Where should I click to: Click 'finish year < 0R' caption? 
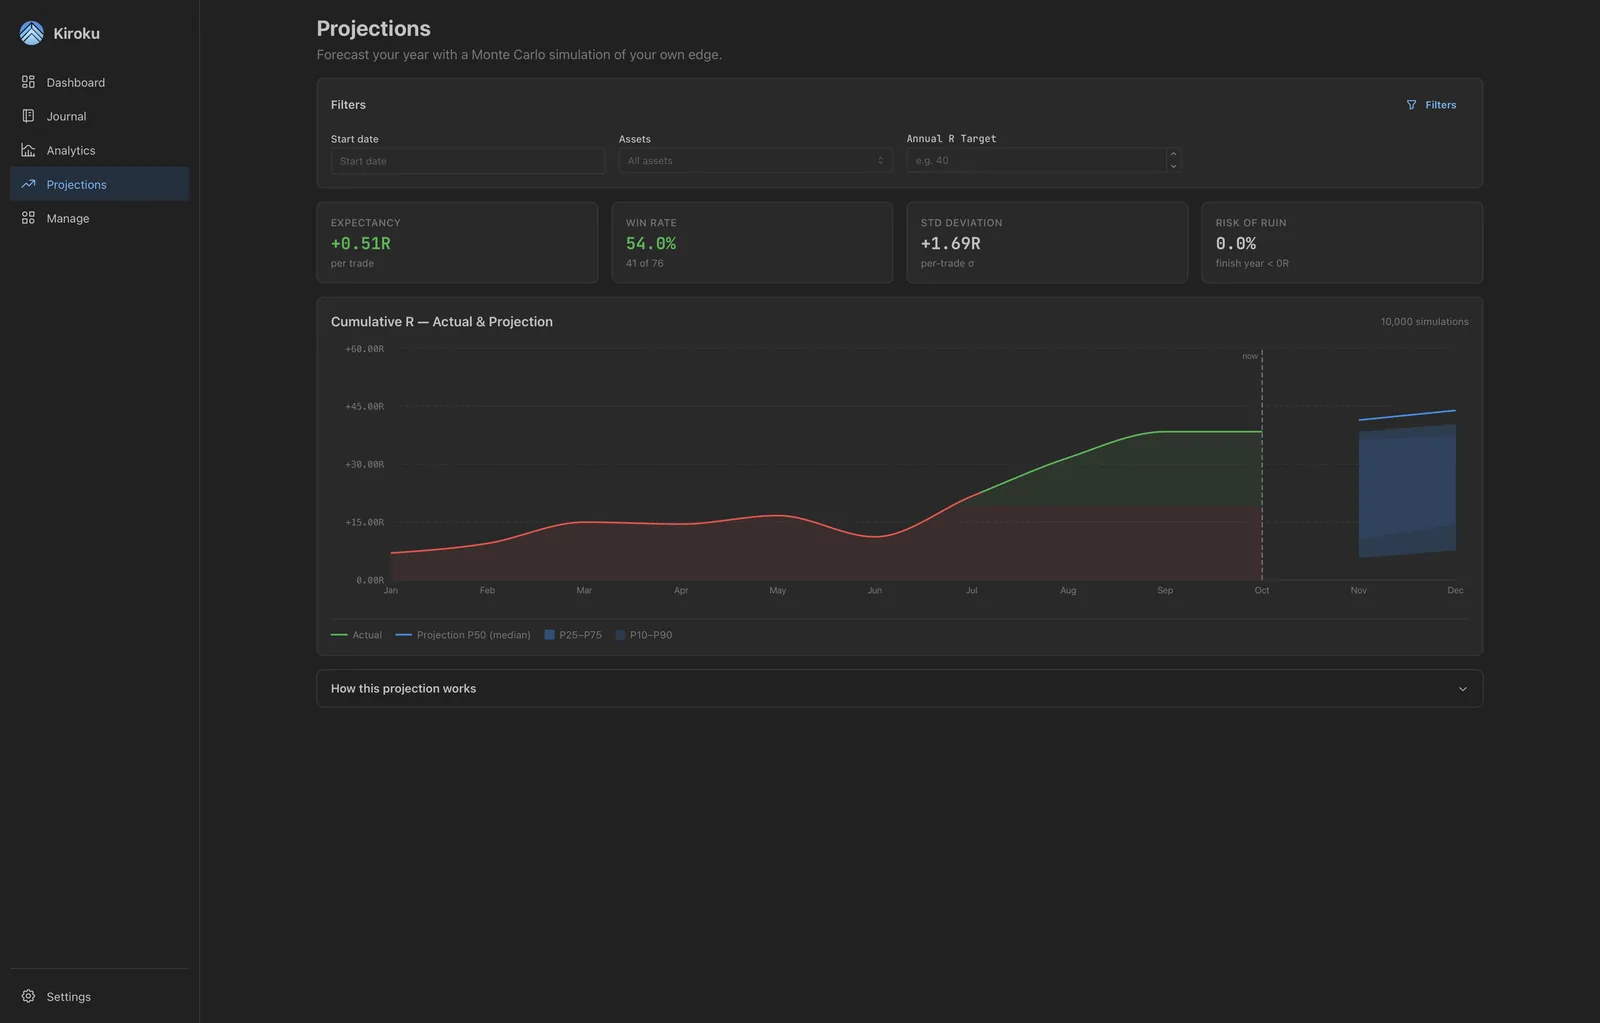tap(1252, 264)
